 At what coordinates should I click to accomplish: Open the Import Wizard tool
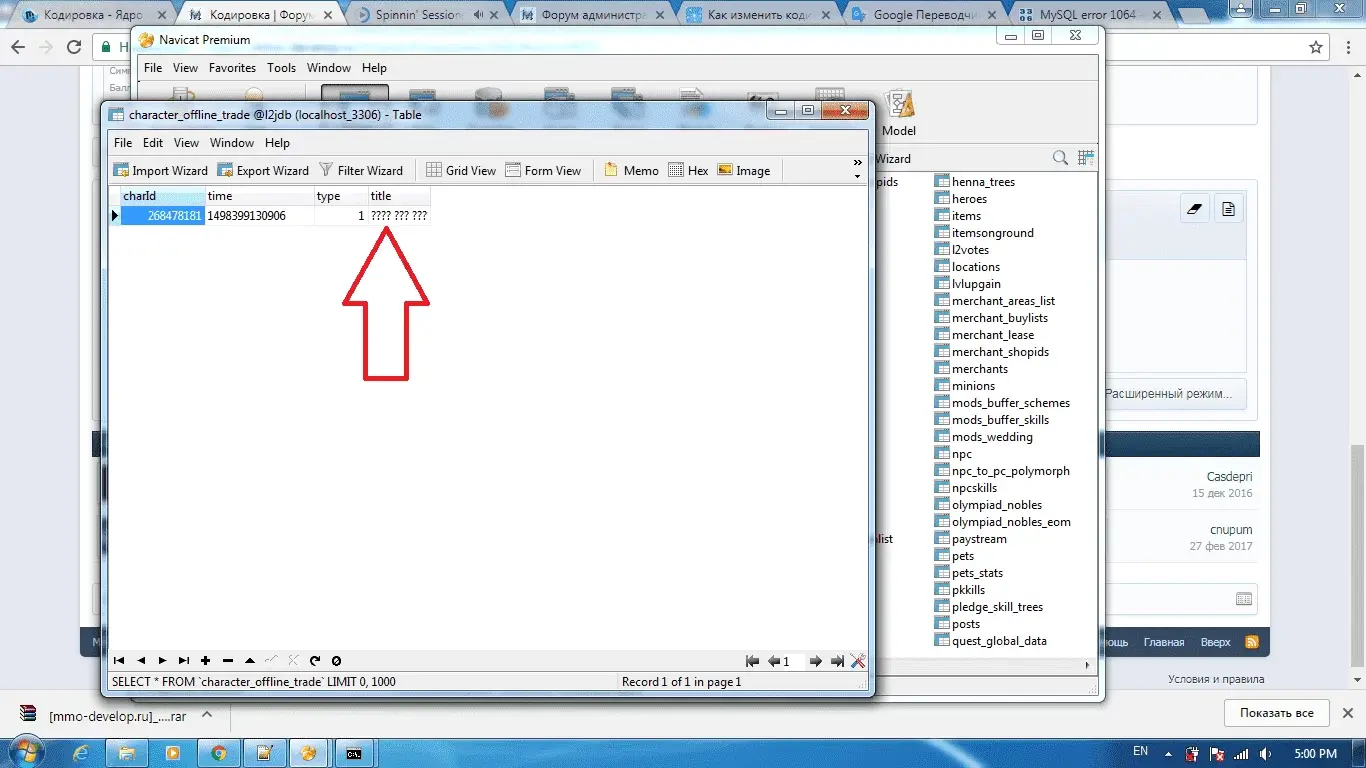point(161,170)
